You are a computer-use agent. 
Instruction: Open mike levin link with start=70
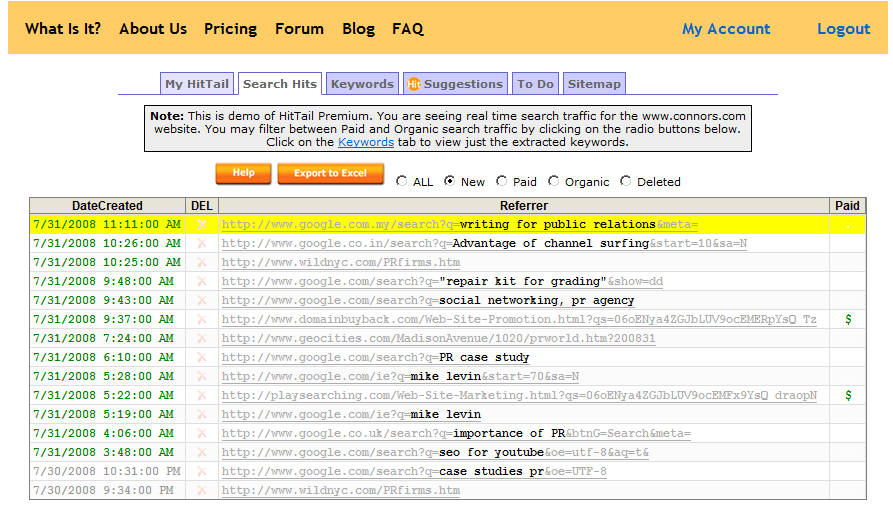click(400, 376)
